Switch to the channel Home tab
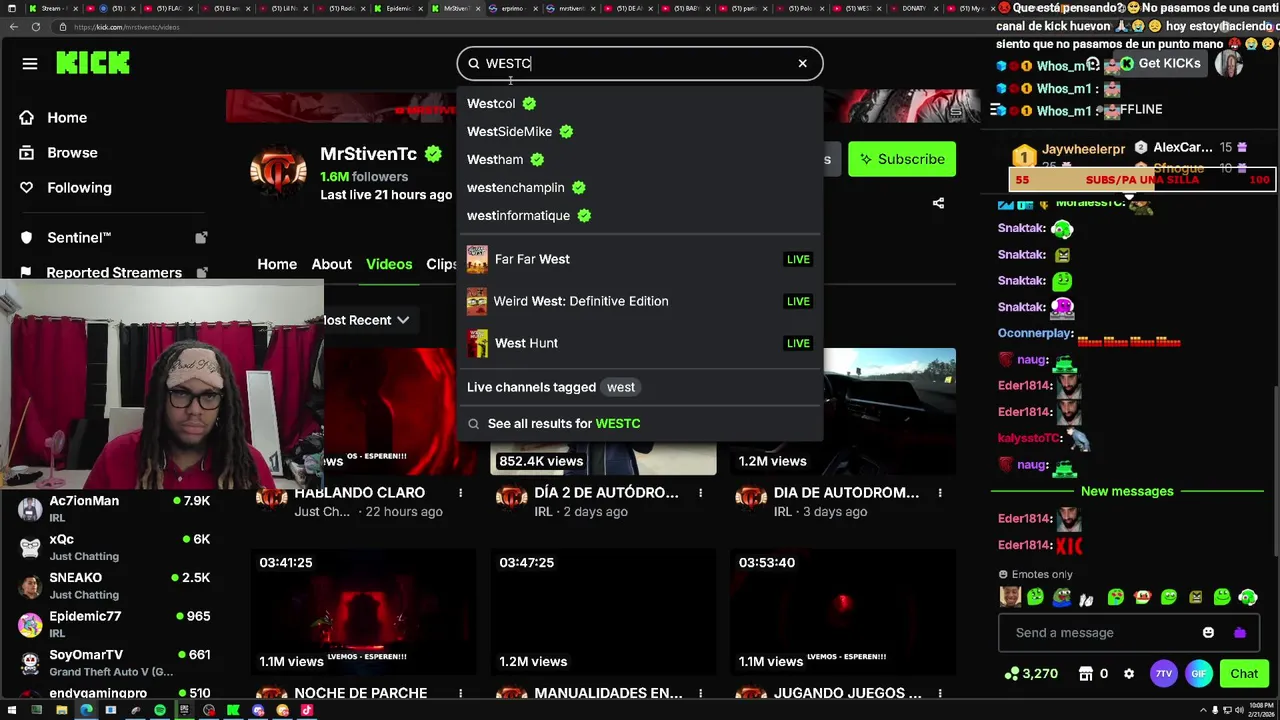The image size is (1280, 720). pos(277,264)
